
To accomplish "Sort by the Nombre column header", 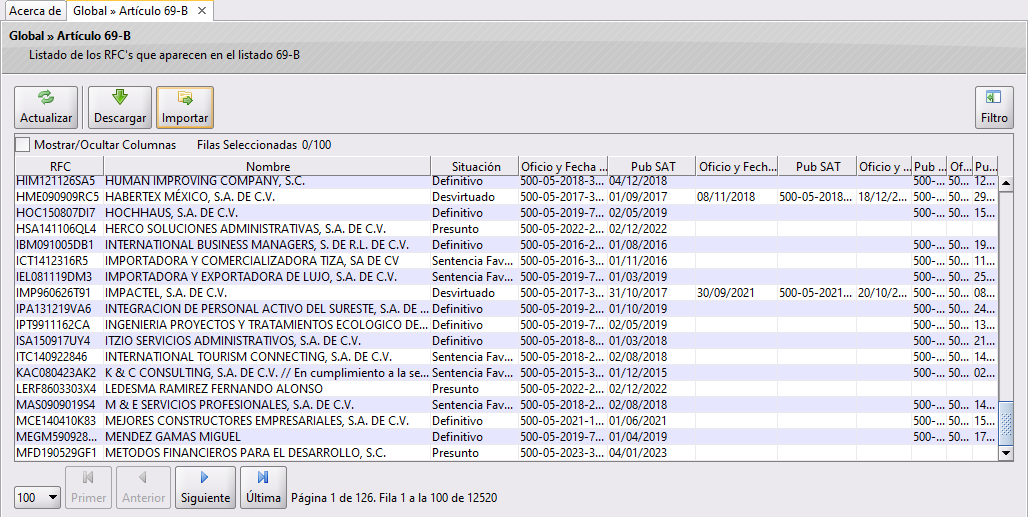I will click(267, 166).
